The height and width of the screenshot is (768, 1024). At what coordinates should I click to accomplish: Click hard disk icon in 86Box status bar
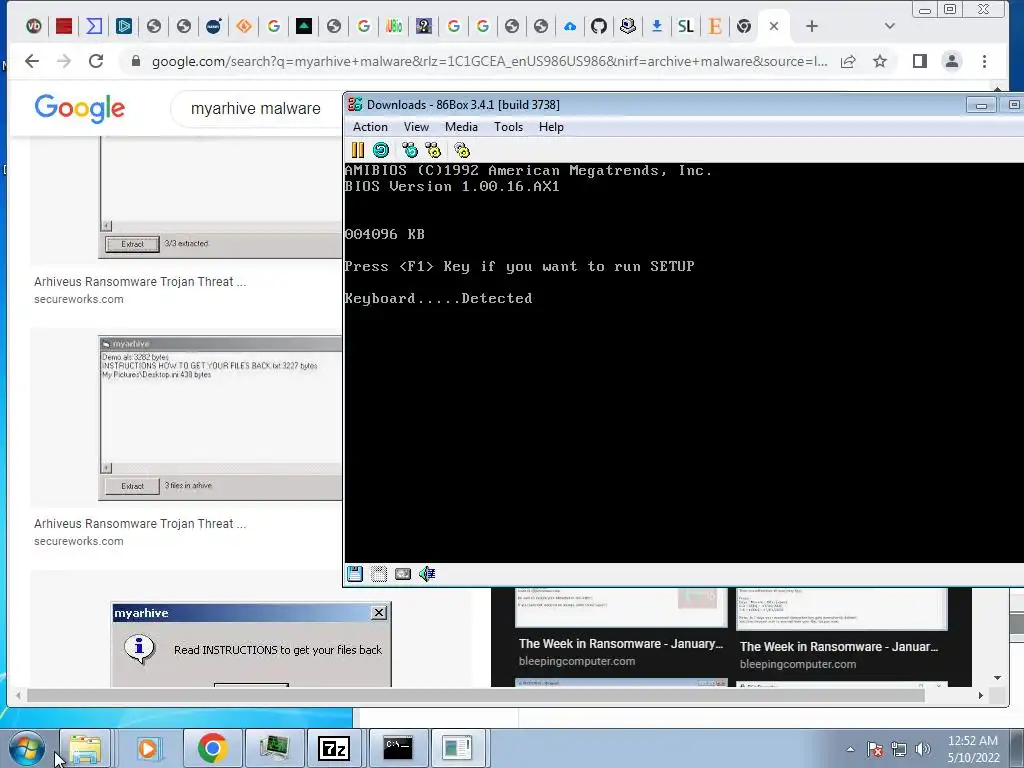point(403,574)
